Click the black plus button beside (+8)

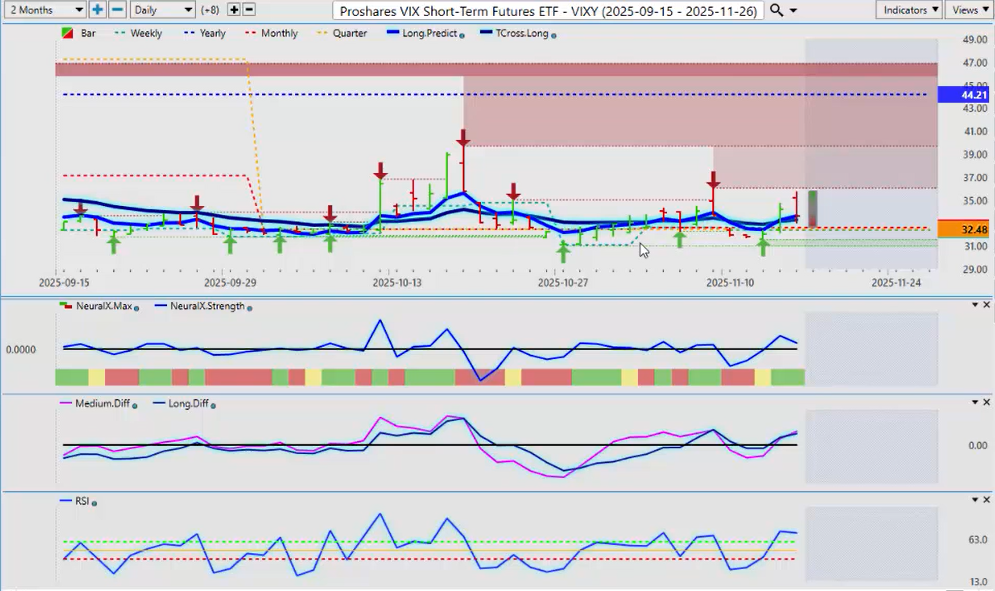pyautogui.click(x=234, y=10)
